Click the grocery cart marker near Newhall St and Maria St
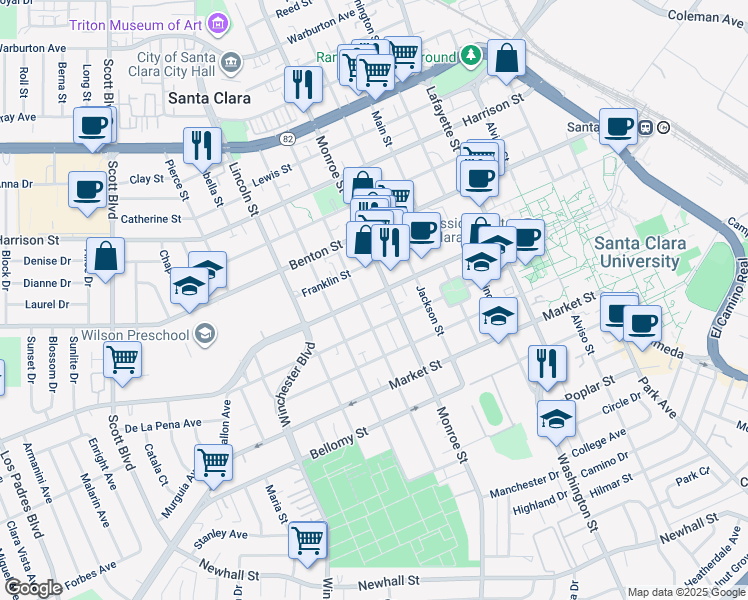The width and height of the screenshot is (748, 600). [308, 543]
